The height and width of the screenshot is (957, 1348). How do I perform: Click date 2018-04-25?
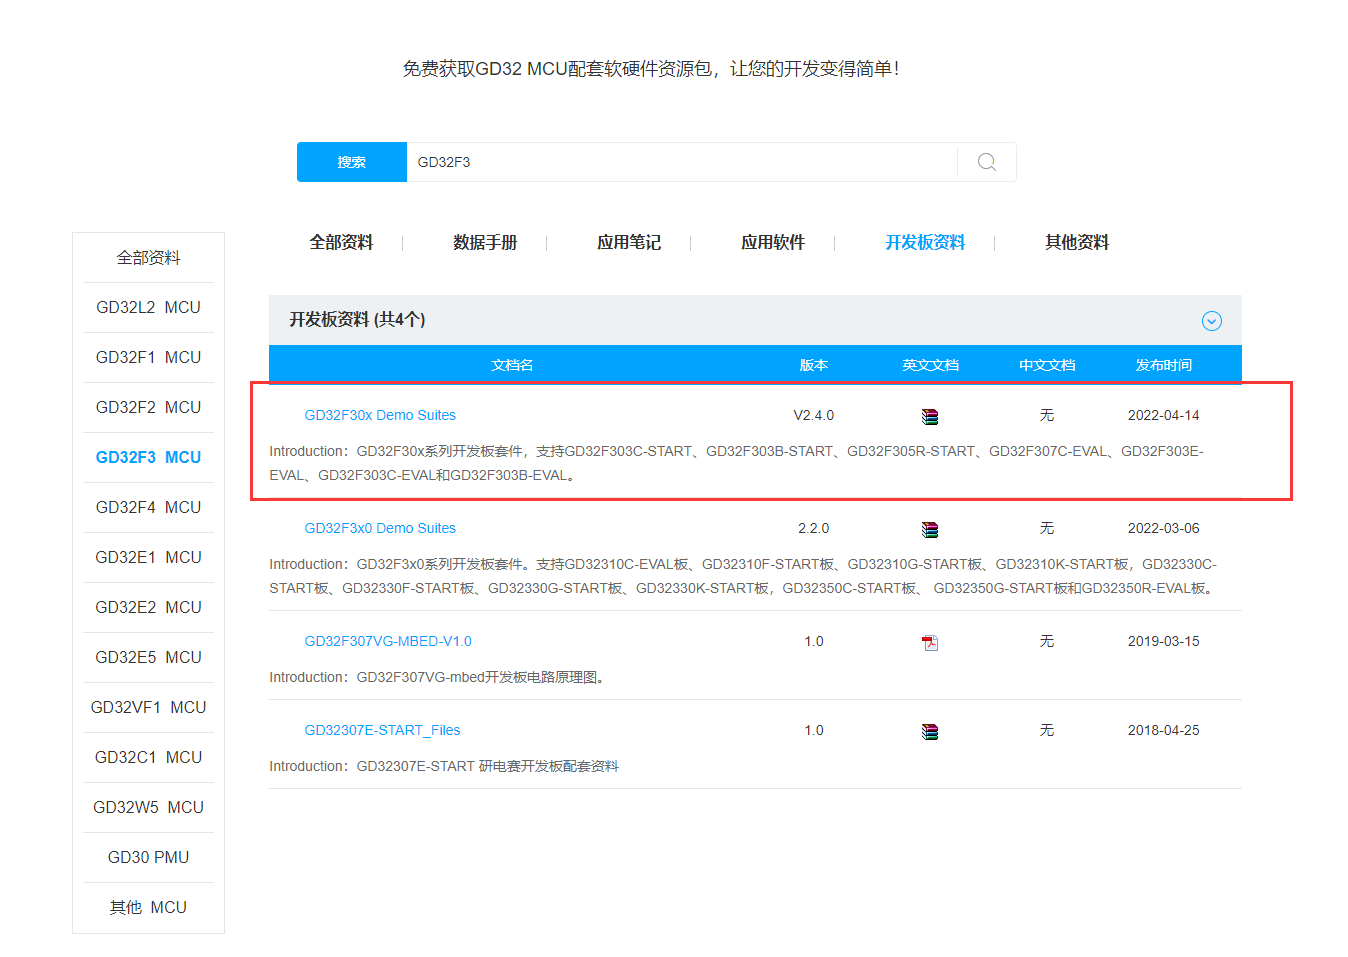coord(1164,730)
